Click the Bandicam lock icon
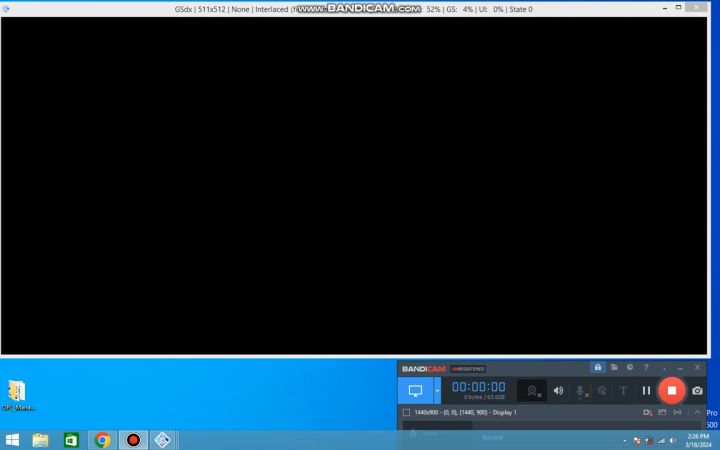Screen dimensions: 720x450 click(x=598, y=367)
